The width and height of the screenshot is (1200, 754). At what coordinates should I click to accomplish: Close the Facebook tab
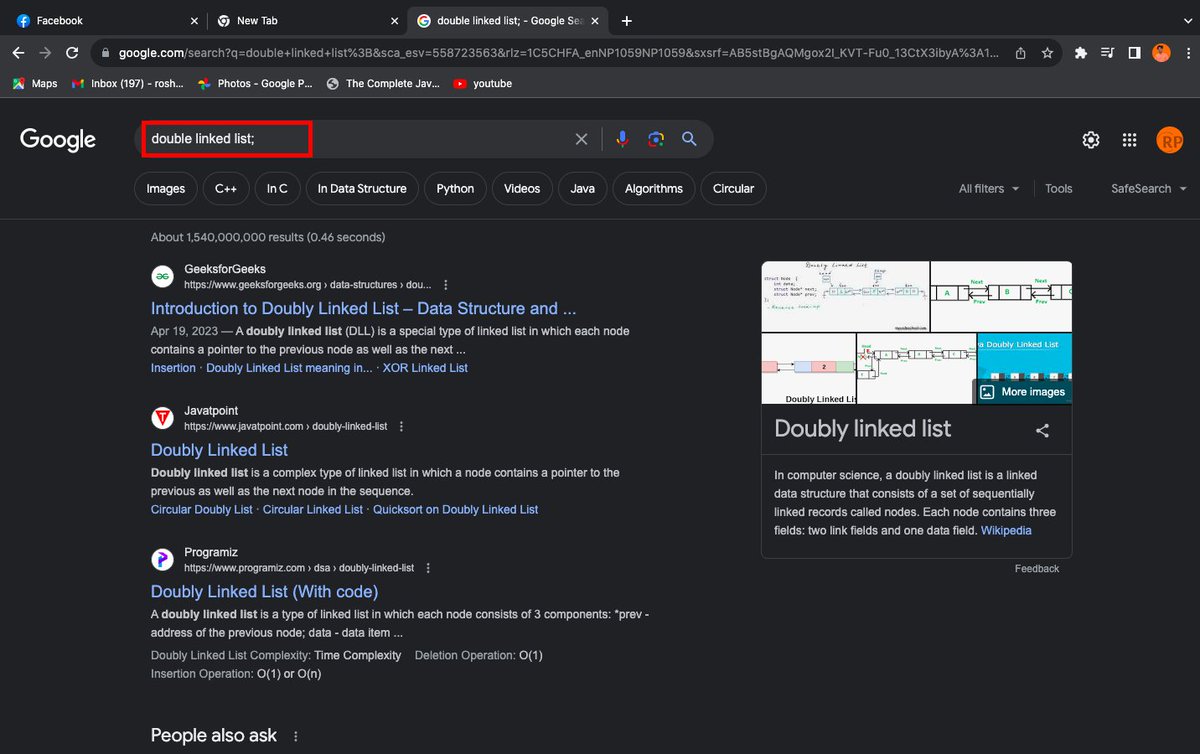click(194, 20)
